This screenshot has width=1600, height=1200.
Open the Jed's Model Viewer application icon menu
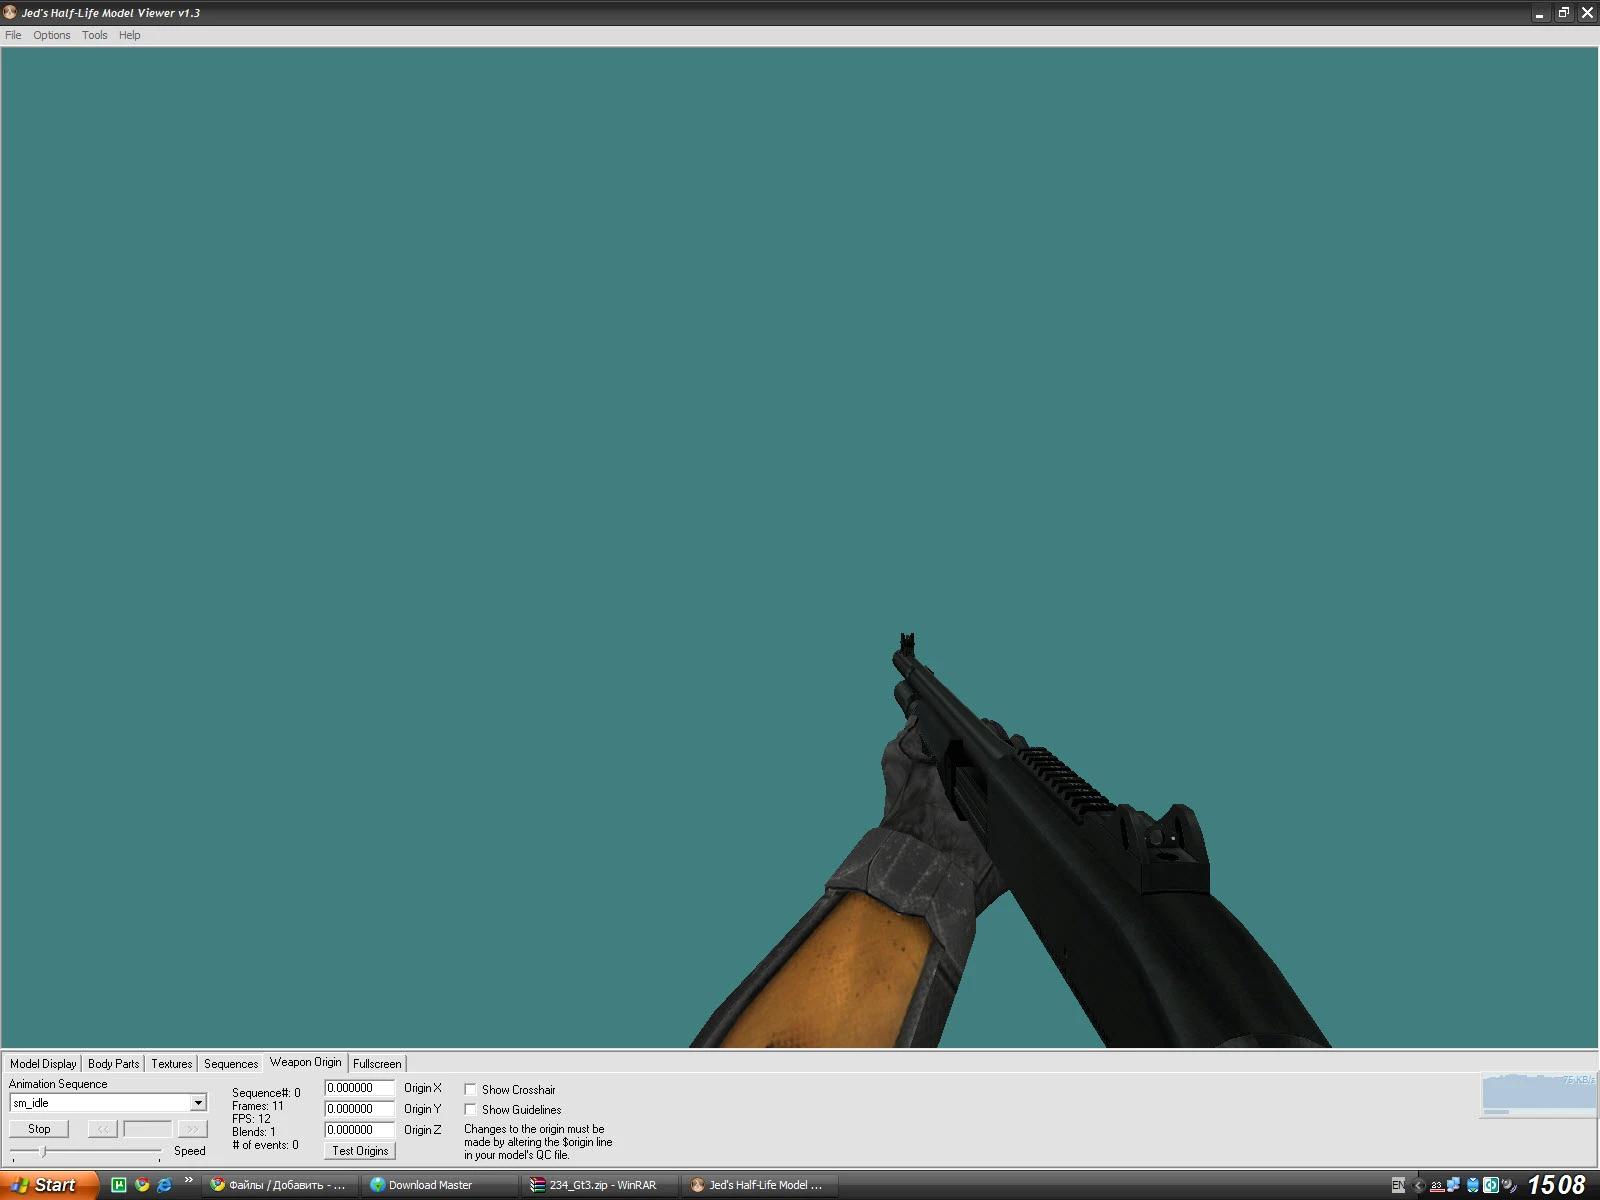[x=10, y=13]
